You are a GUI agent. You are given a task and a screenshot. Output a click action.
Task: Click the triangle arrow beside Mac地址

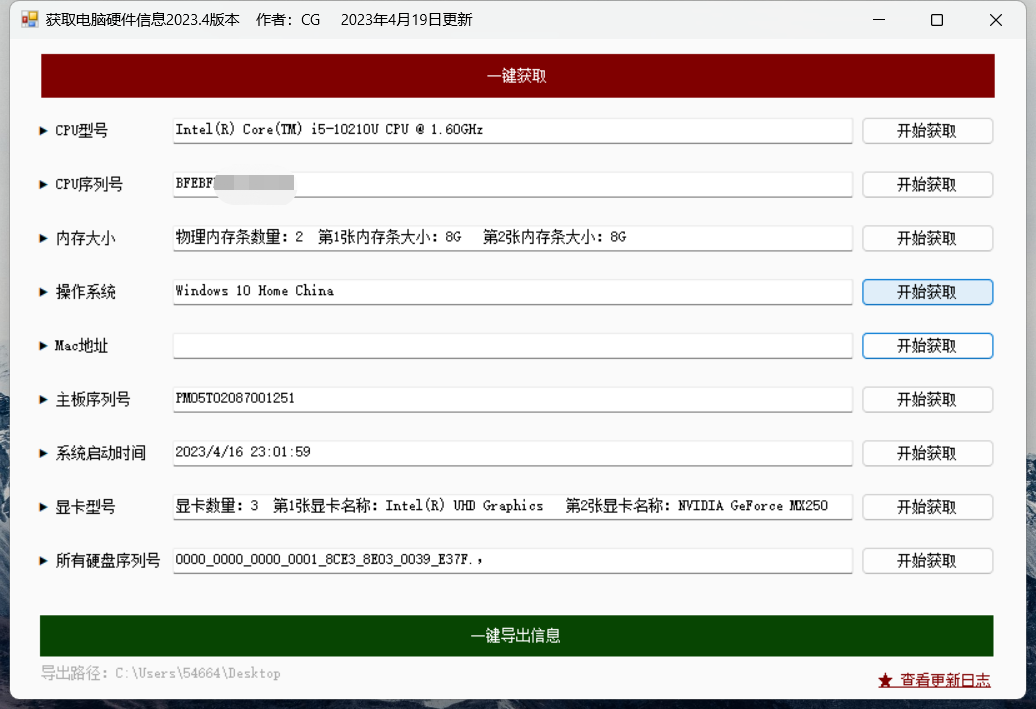point(44,346)
